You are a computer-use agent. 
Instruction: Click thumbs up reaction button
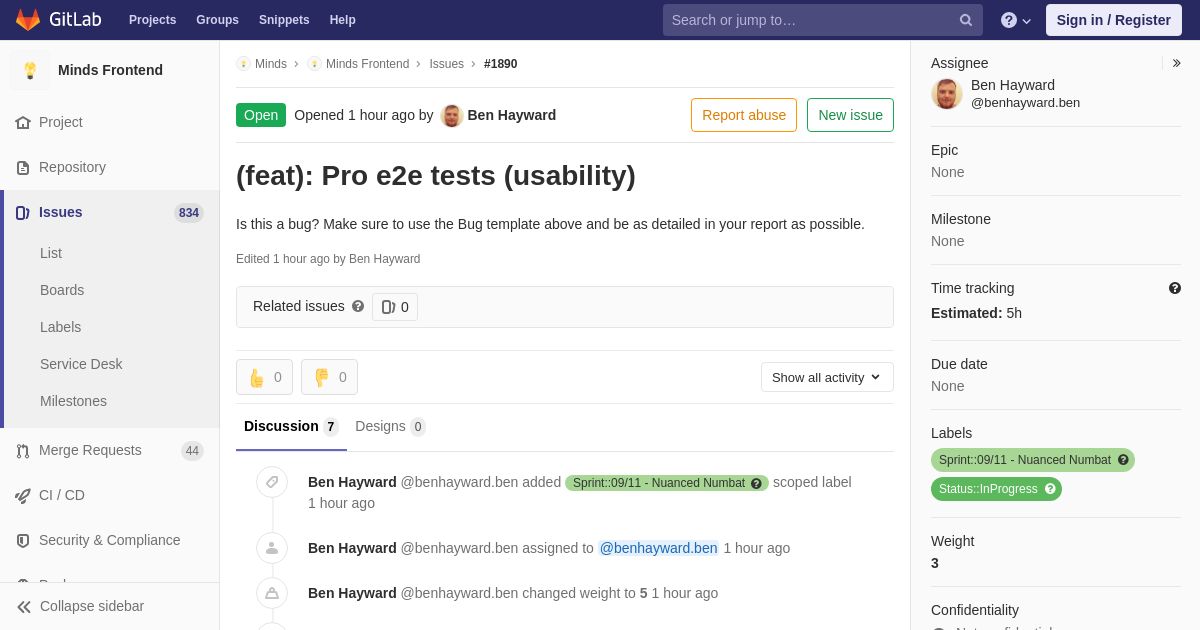(x=264, y=377)
